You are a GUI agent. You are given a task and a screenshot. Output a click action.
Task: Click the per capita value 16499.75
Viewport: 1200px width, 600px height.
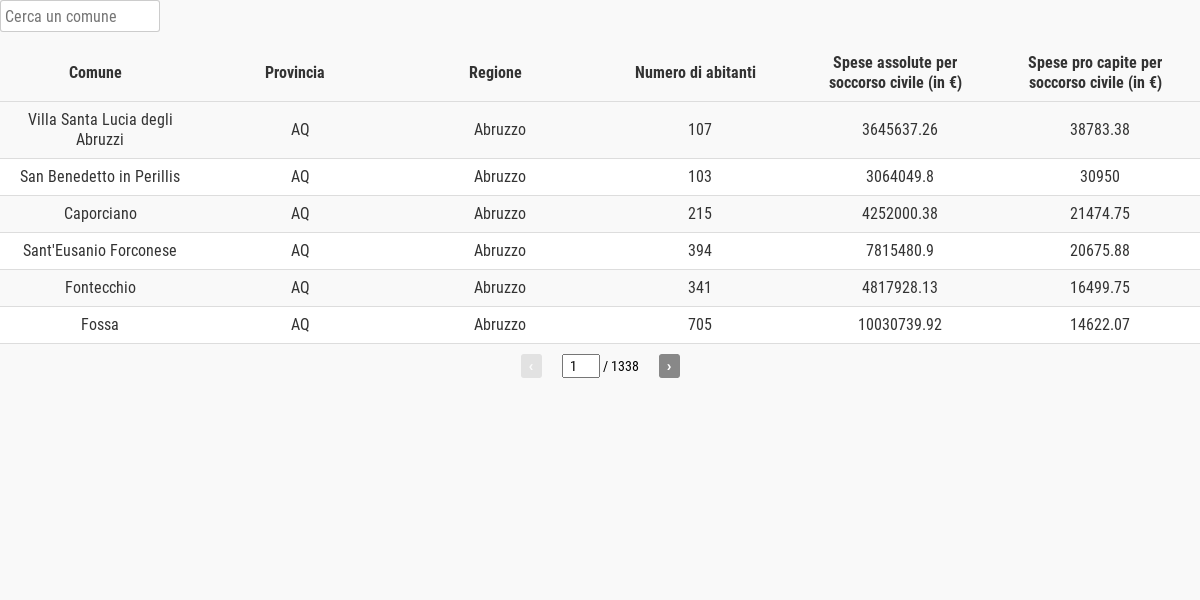click(1100, 288)
